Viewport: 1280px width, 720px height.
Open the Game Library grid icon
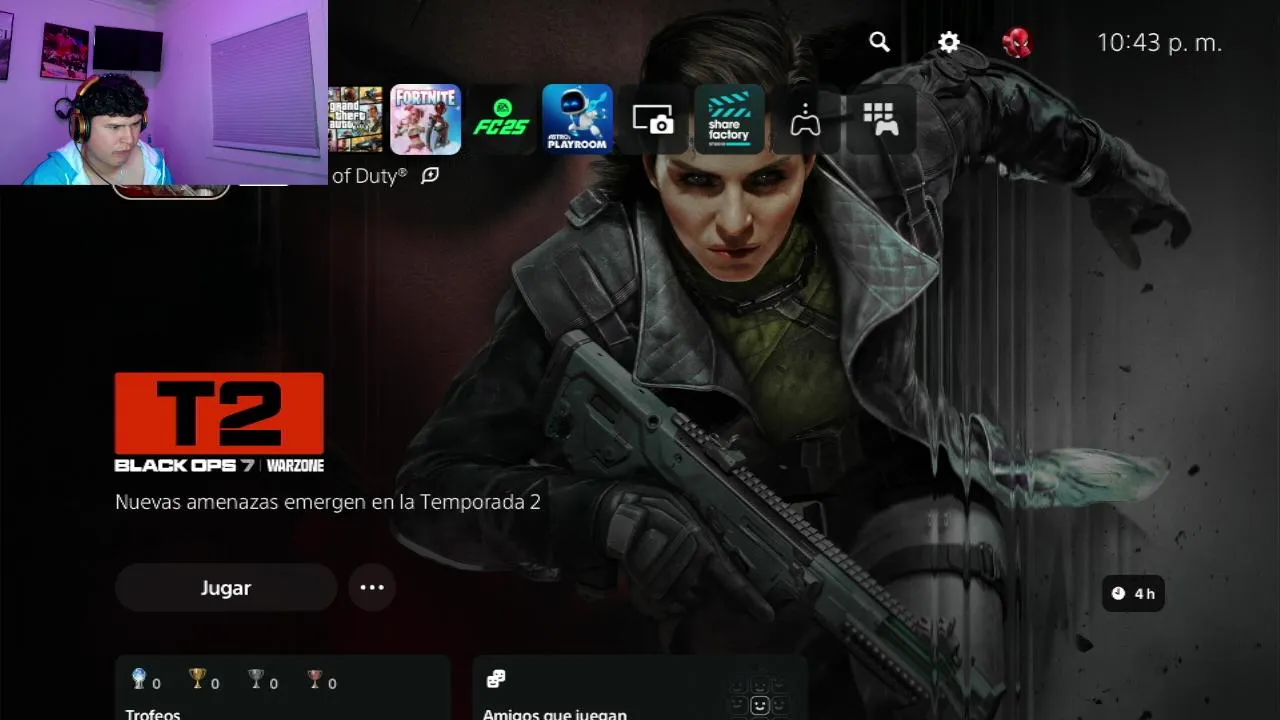[x=881, y=119]
